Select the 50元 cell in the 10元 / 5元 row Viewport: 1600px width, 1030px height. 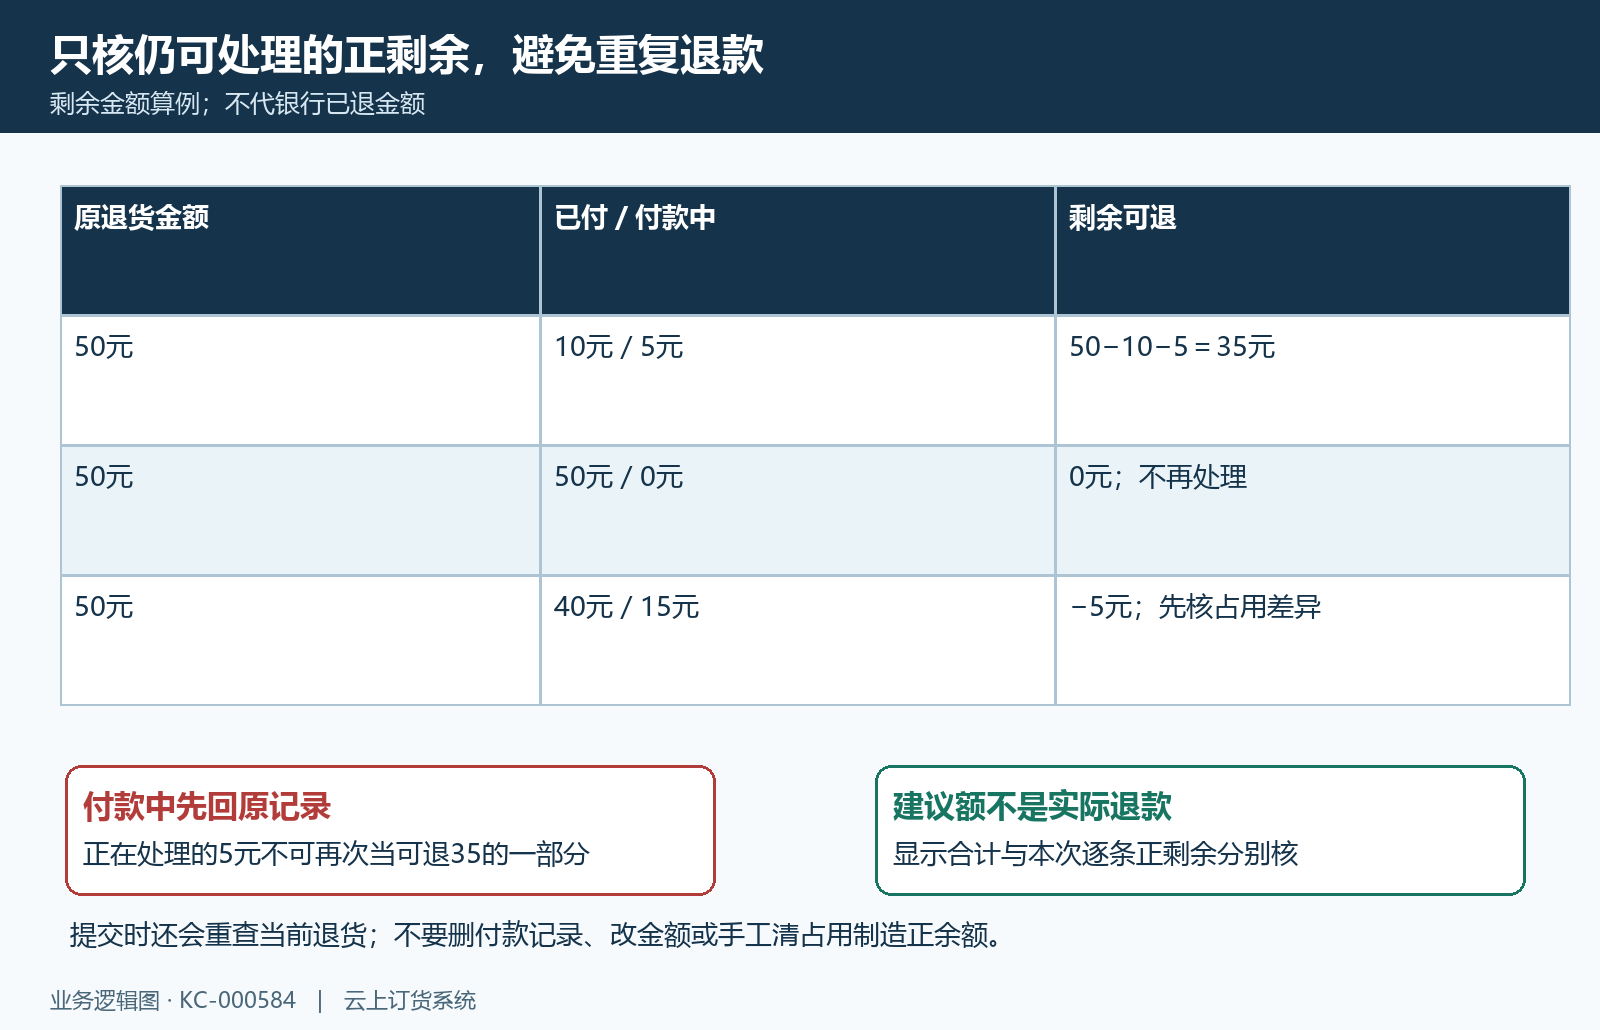point(300,380)
